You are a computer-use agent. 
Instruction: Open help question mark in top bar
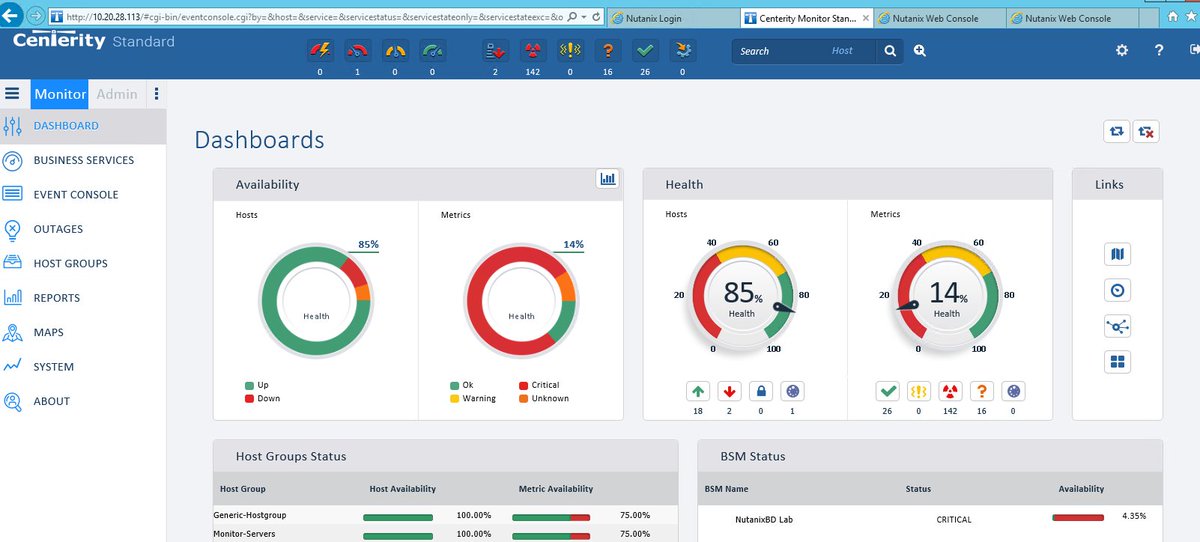(x=1159, y=50)
